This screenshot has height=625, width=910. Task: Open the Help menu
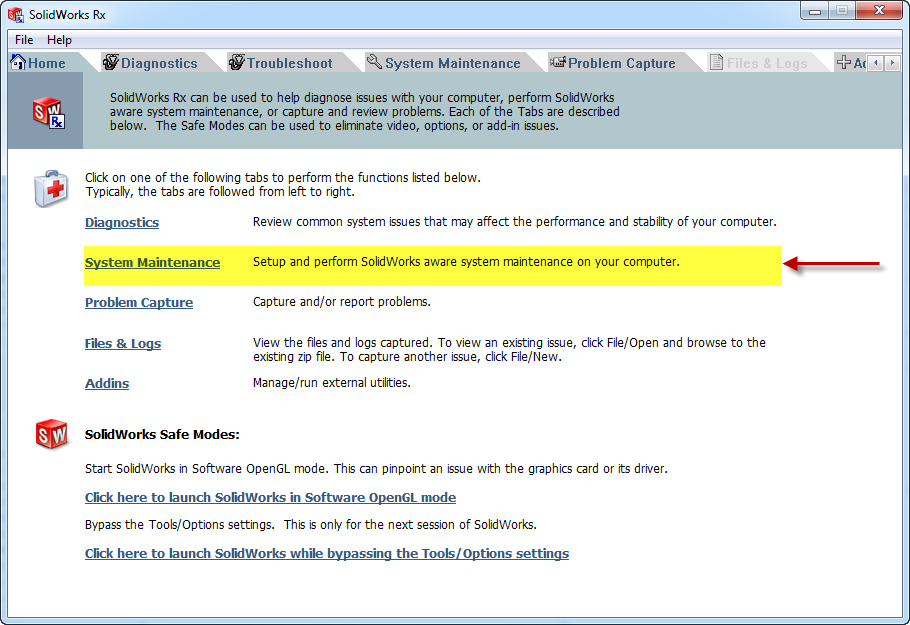tap(59, 40)
